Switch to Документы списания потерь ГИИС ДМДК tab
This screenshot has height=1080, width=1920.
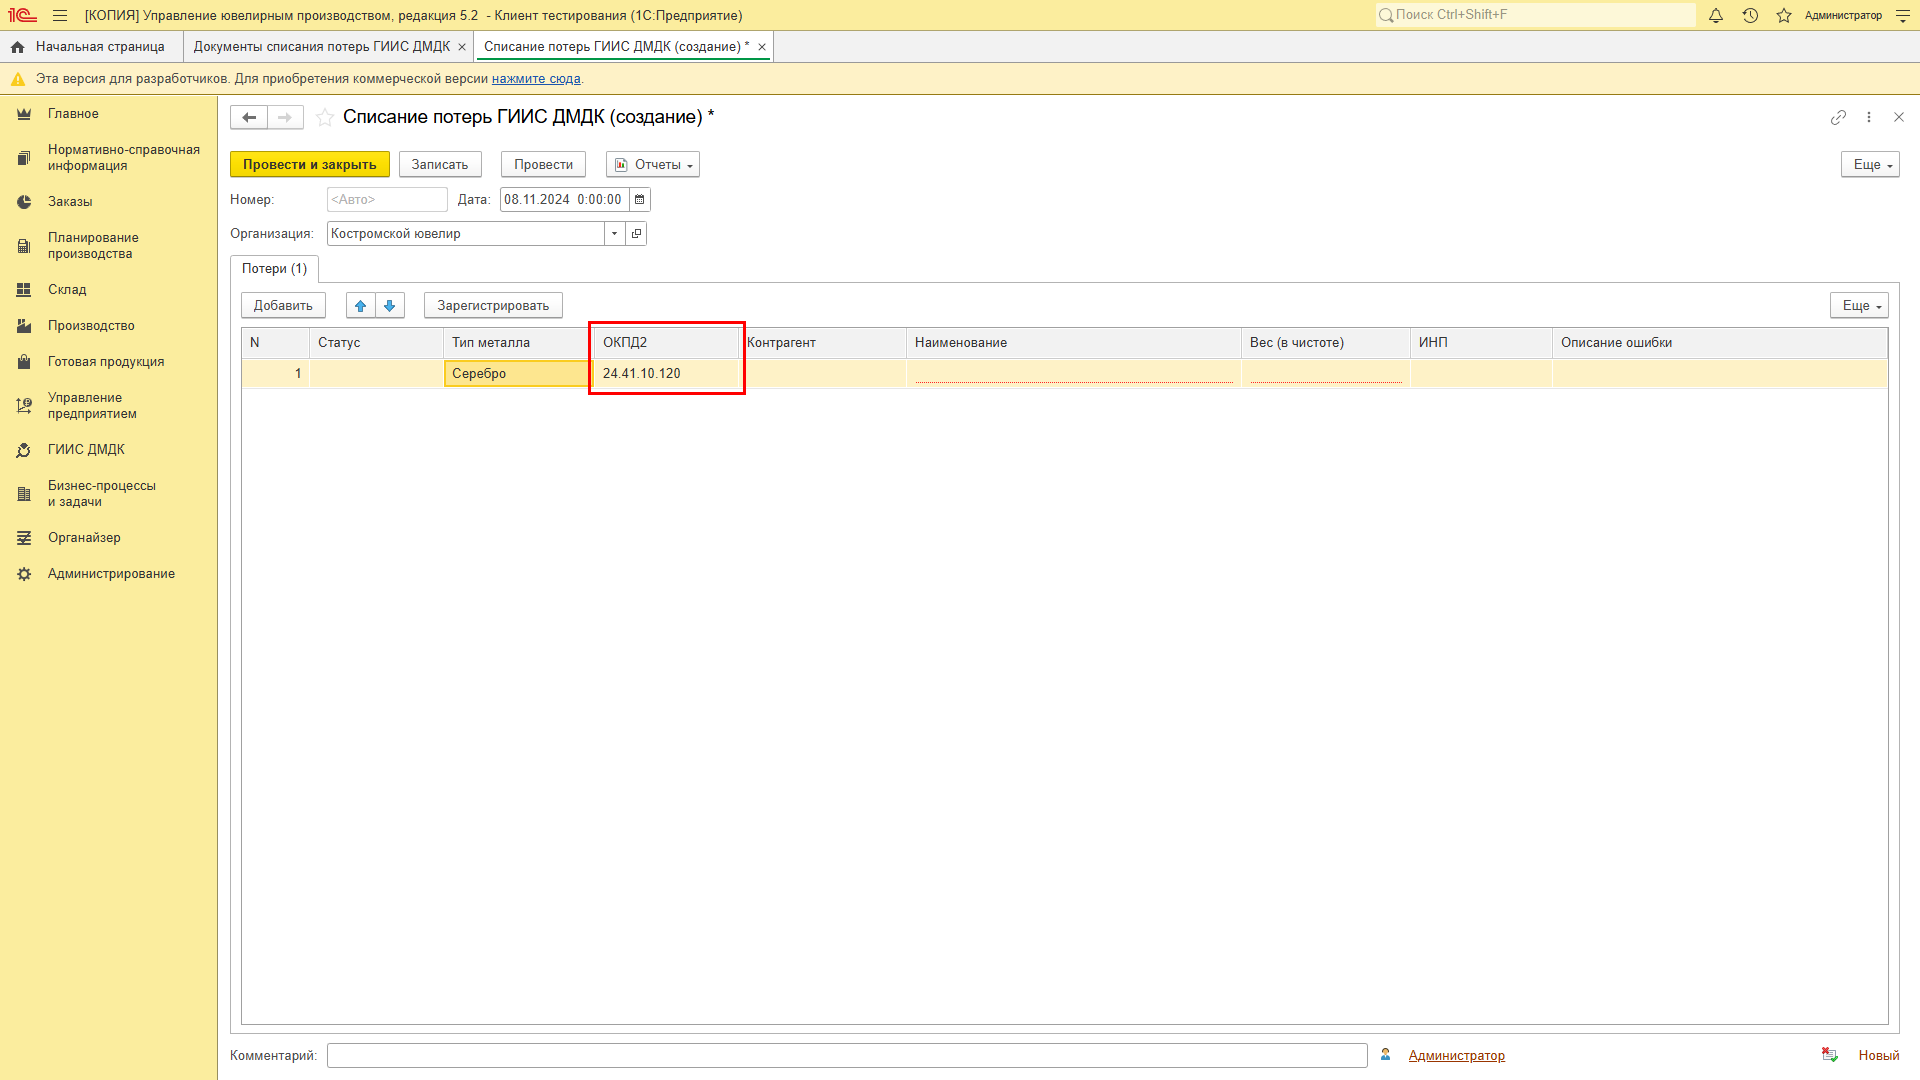click(x=322, y=47)
